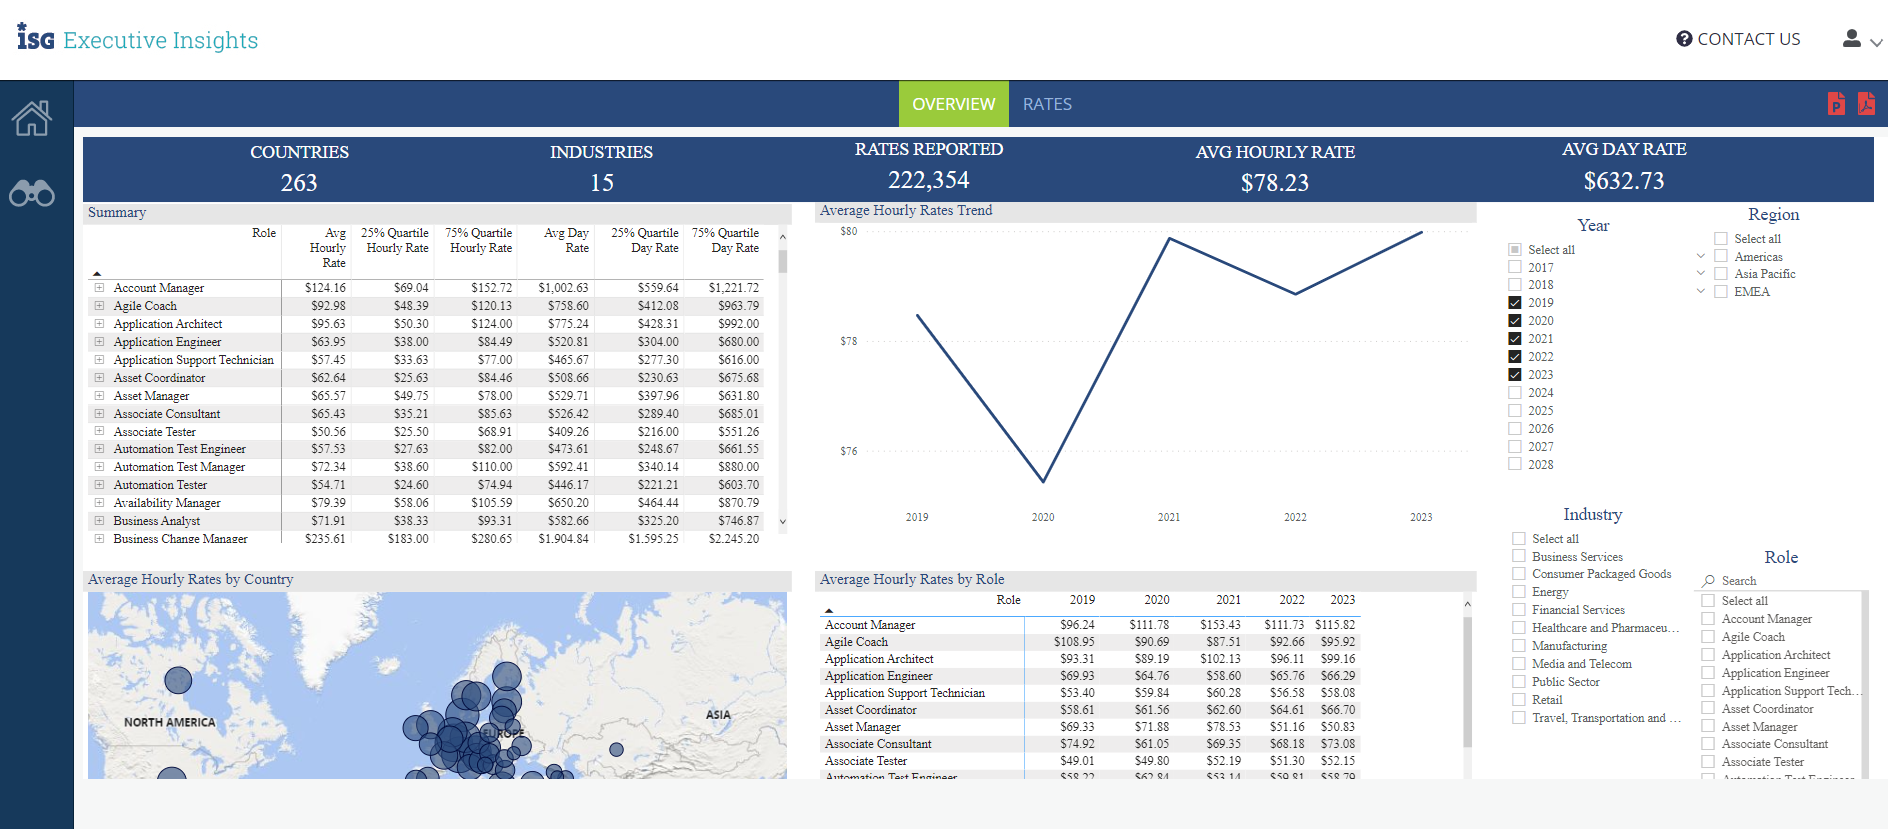Viewport: 1888px width, 829px height.
Task: Check the year 2024 checkbox
Action: [1515, 393]
